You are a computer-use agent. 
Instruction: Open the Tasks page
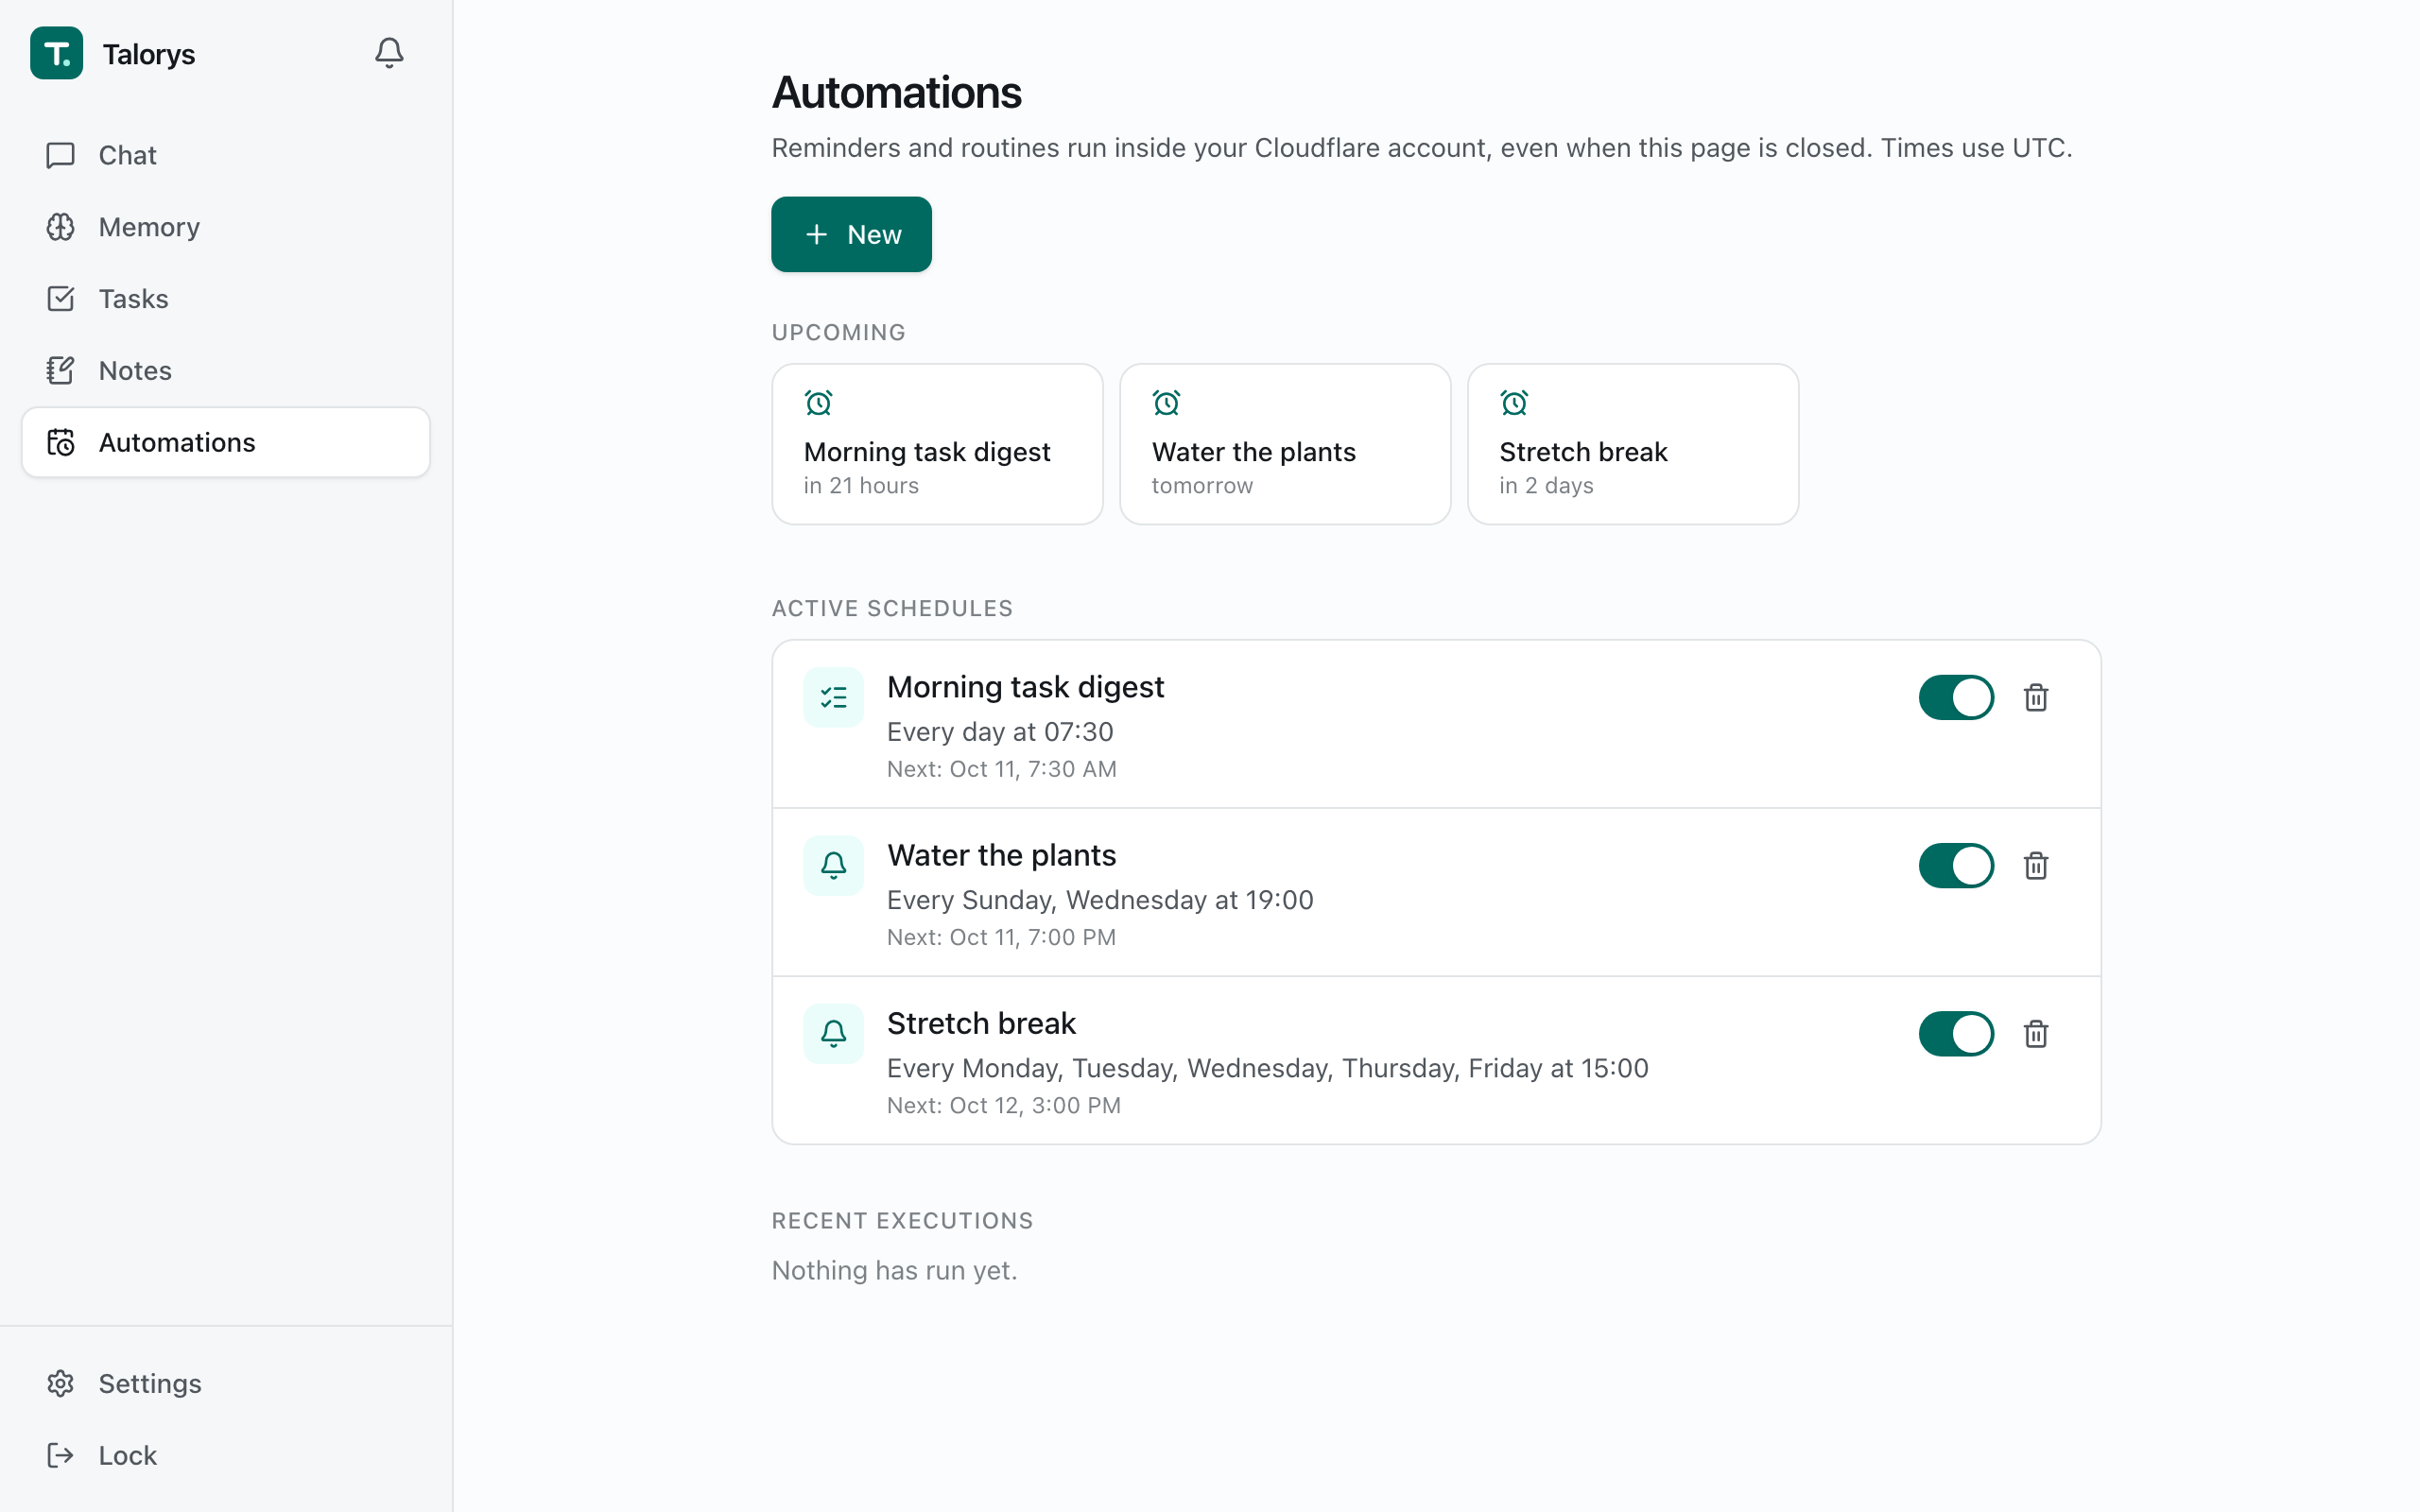[226, 299]
